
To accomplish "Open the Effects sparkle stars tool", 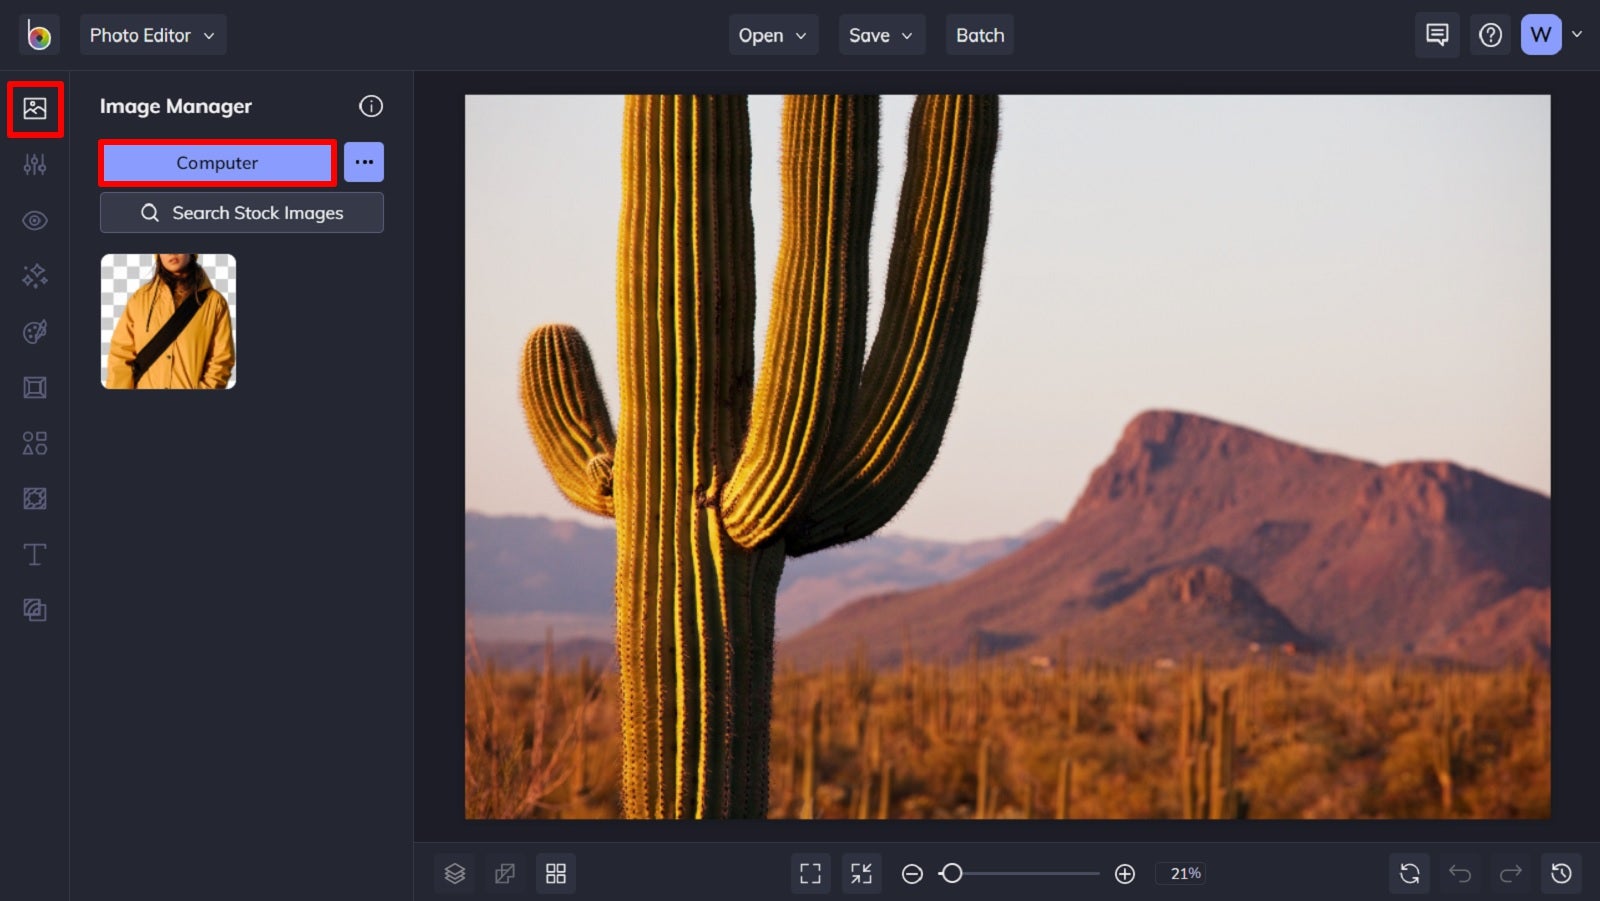I will pyautogui.click(x=35, y=276).
